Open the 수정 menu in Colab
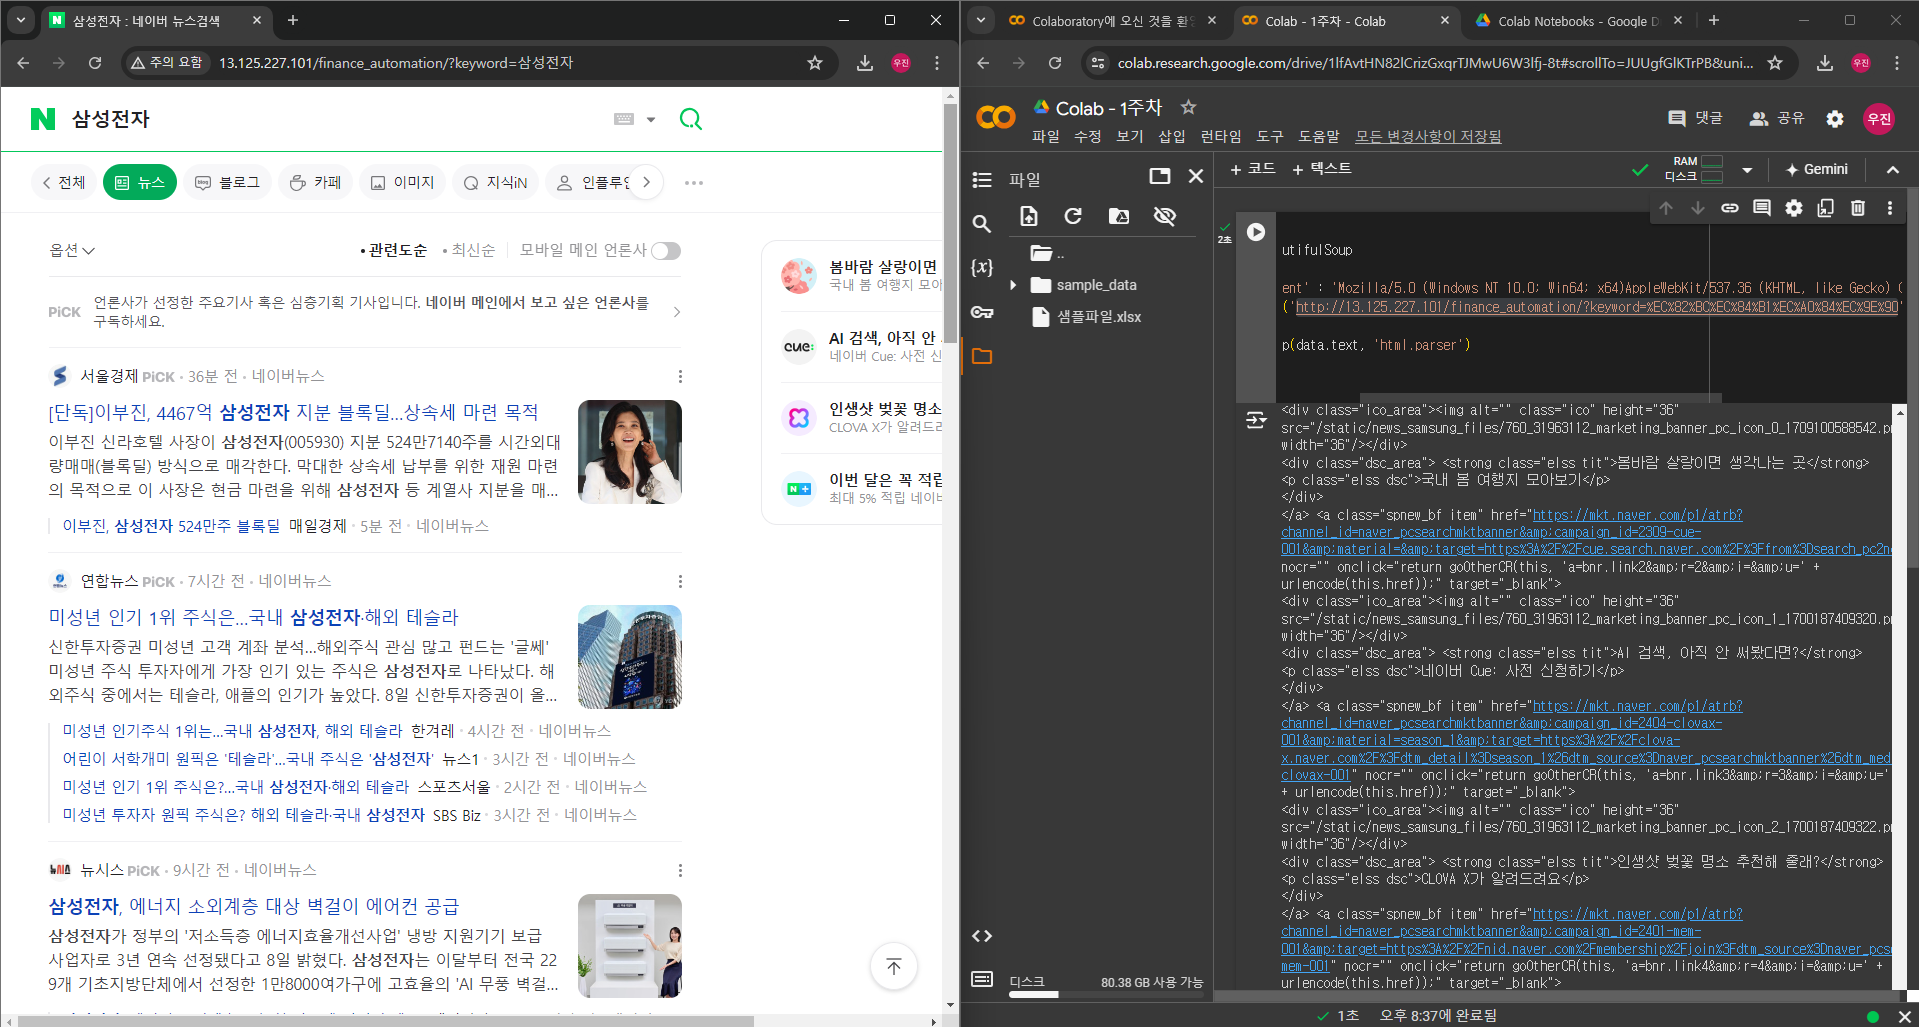The image size is (1919, 1027). point(1088,137)
